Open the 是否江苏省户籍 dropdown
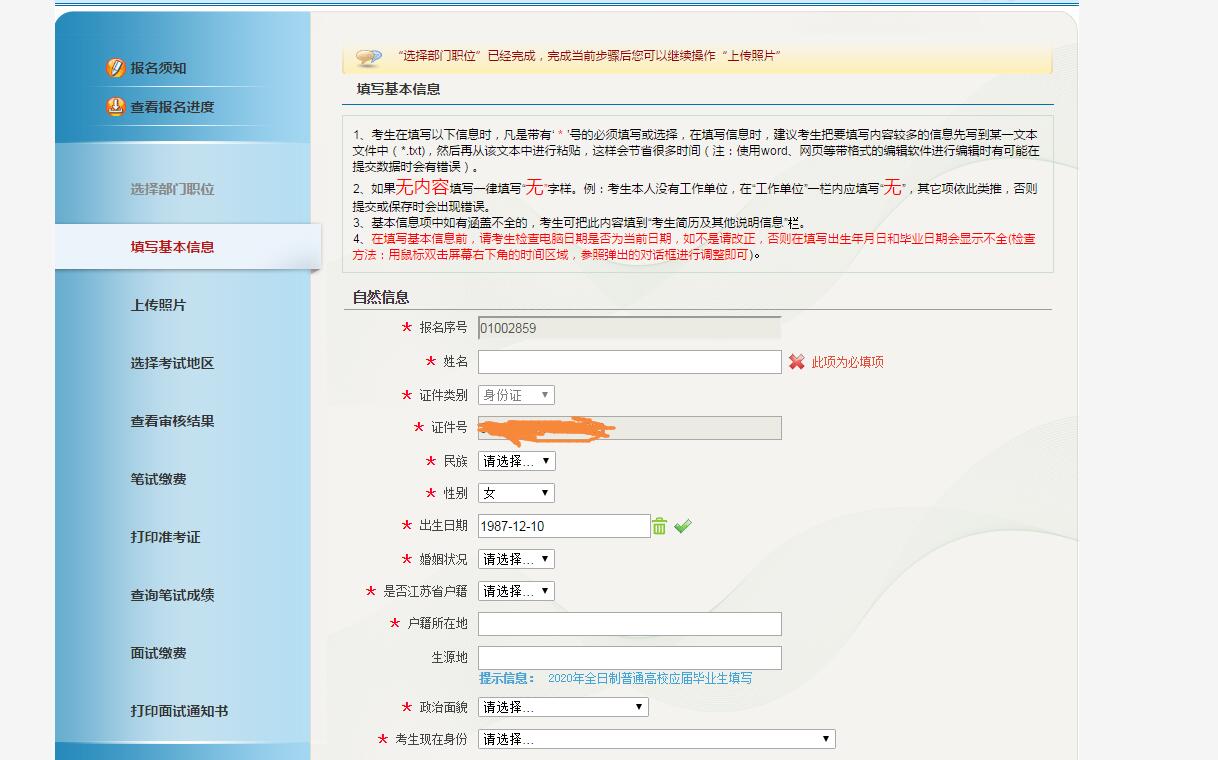The image size is (1218, 760). coord(516,591)
